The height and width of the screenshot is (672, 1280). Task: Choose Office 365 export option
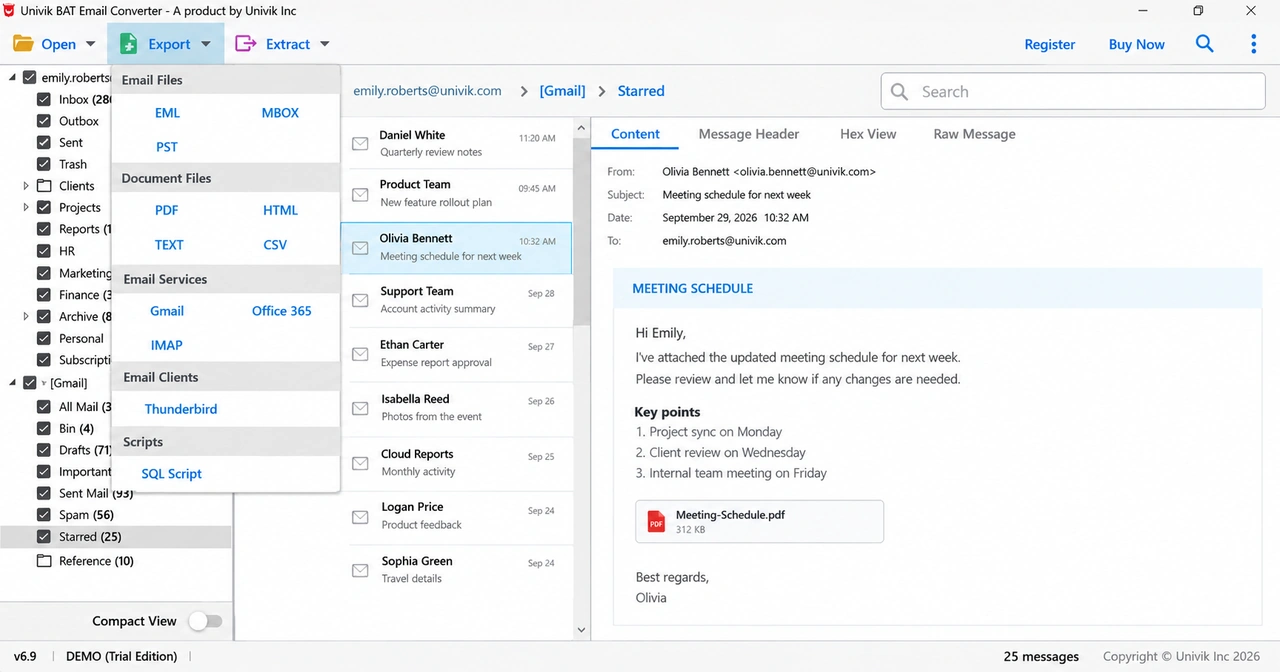click(x=281, y=311)
